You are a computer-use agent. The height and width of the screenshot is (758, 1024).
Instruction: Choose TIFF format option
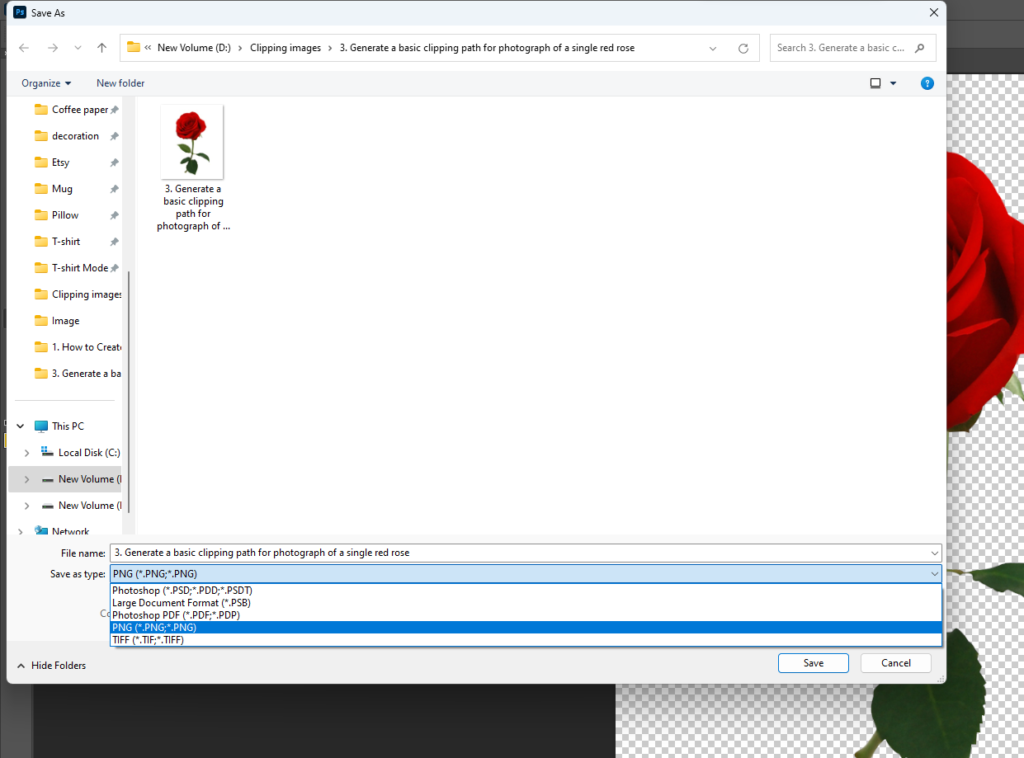pyautogui.click(x=526, y=640)
